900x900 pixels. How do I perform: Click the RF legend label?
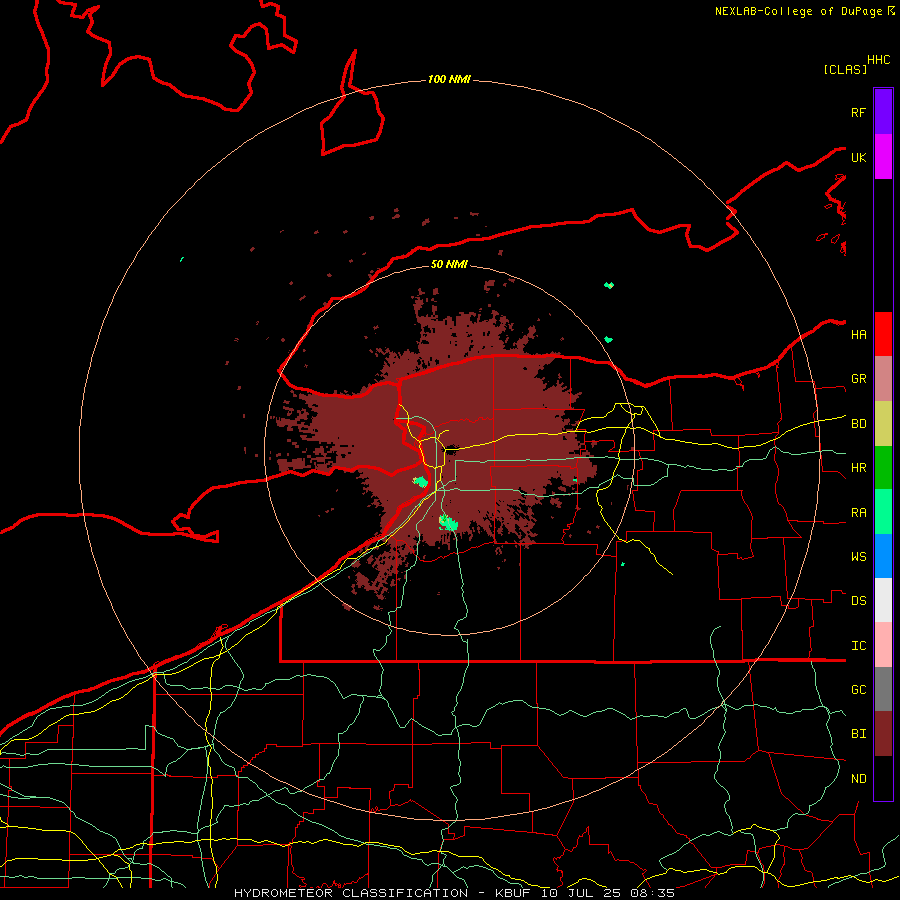pos(858,112)
